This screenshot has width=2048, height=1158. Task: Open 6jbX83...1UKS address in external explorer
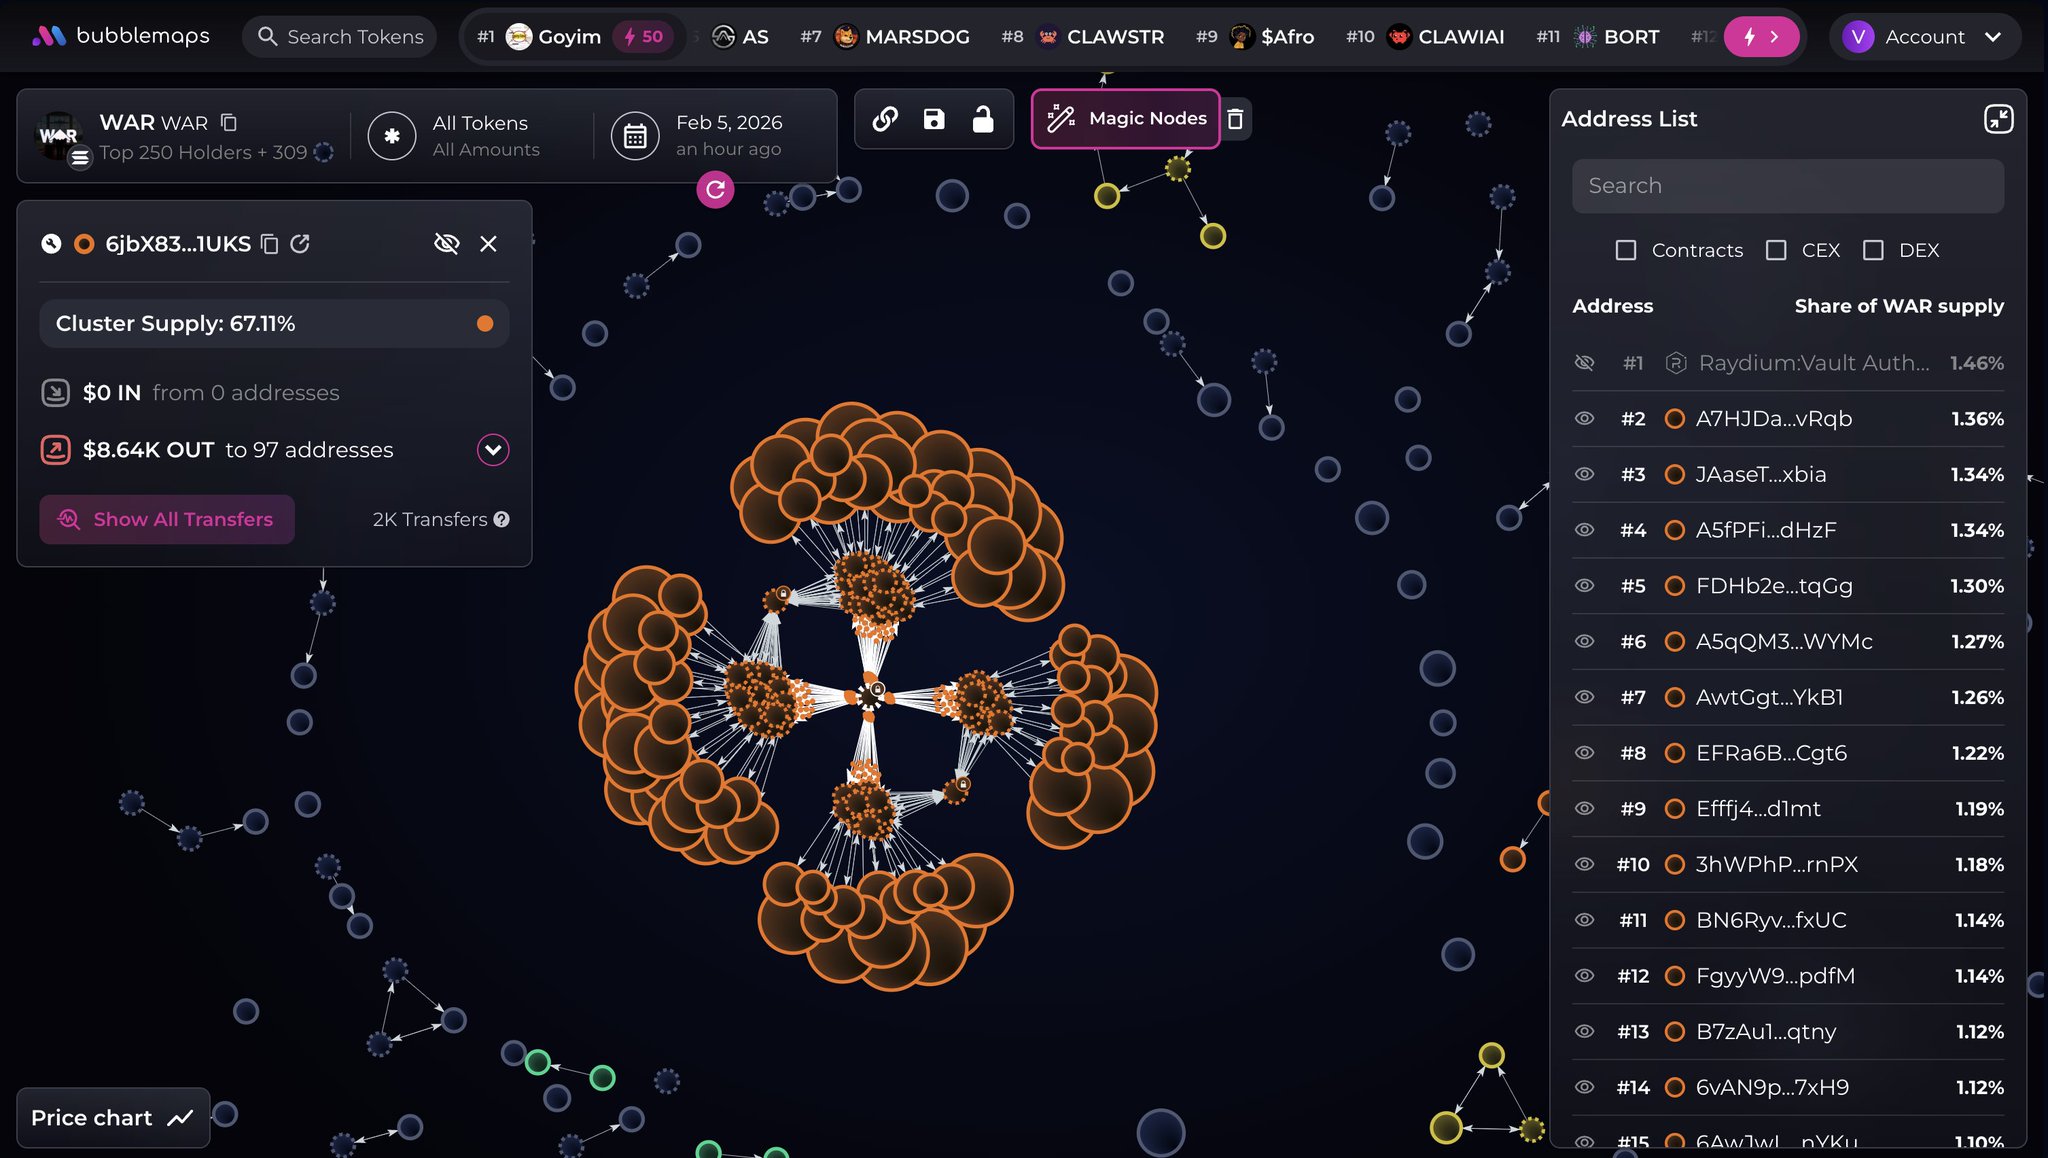pyautogui.click(x=300, y=244)
